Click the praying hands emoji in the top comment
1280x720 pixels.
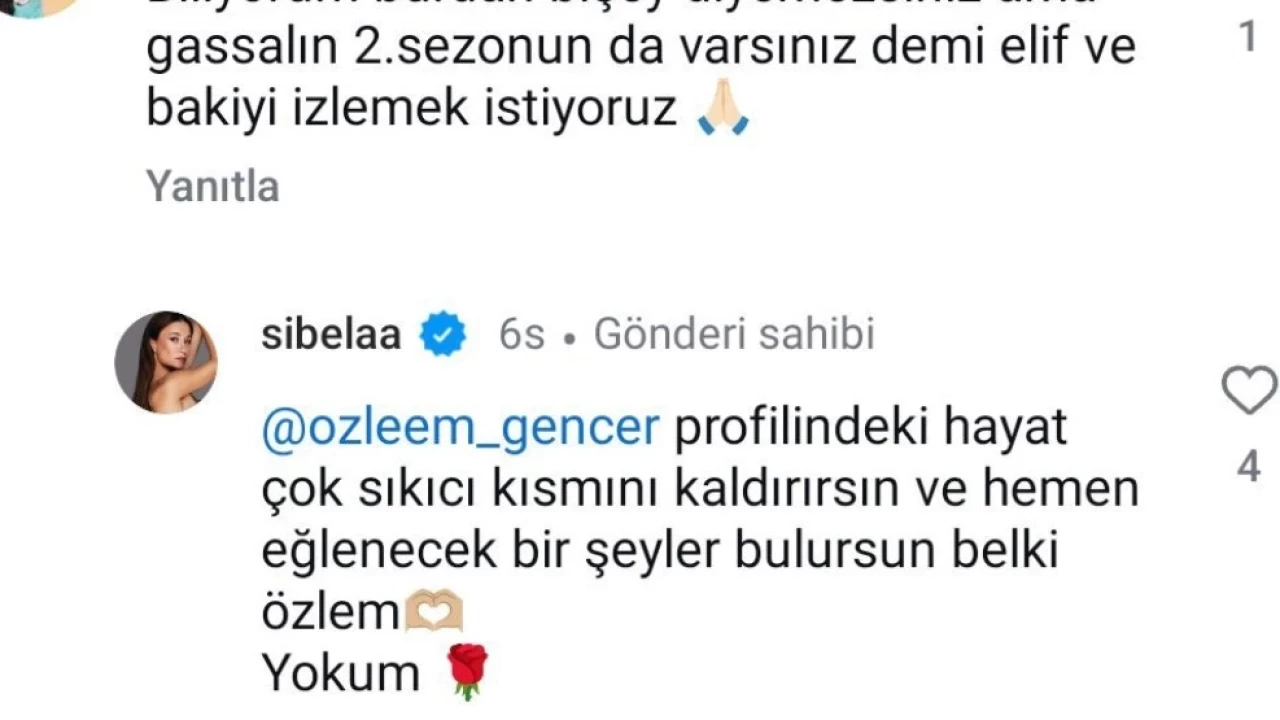(x=722, y=109)
